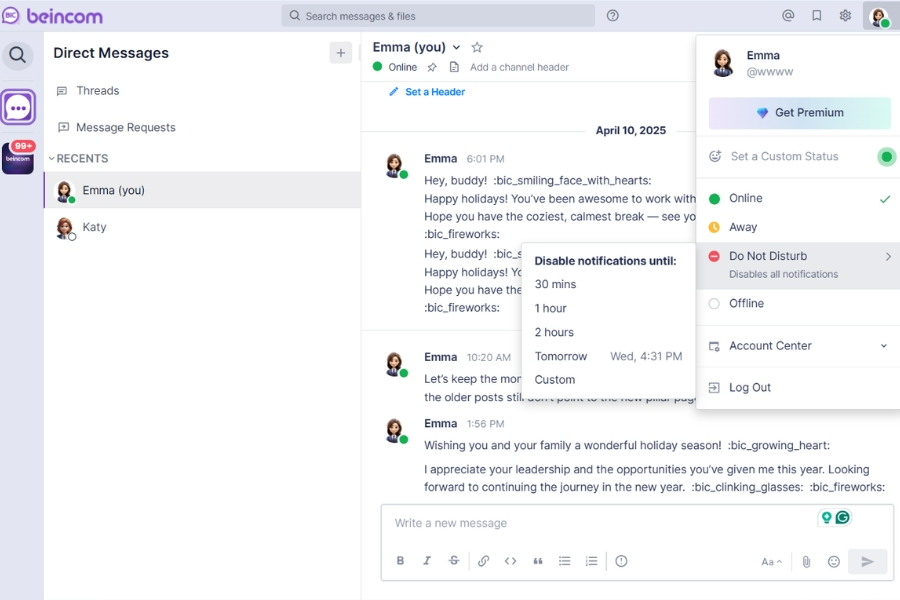Apply strikethrough formatting in message editor
Image resolution: width=900 pixels, height=600 pixels.
pos(453,561)
